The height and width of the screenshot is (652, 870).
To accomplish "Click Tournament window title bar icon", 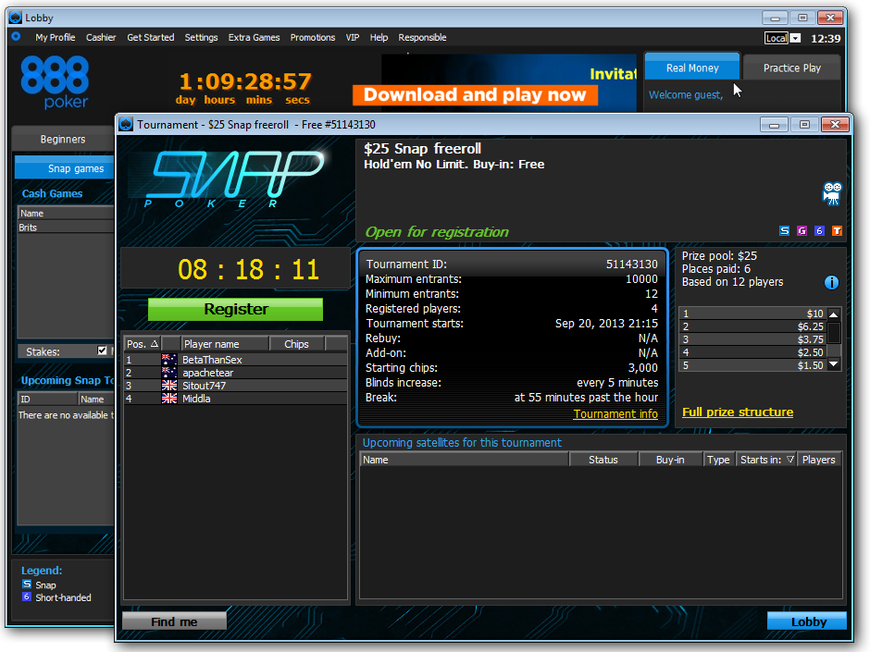I will [x=126, y=124].
